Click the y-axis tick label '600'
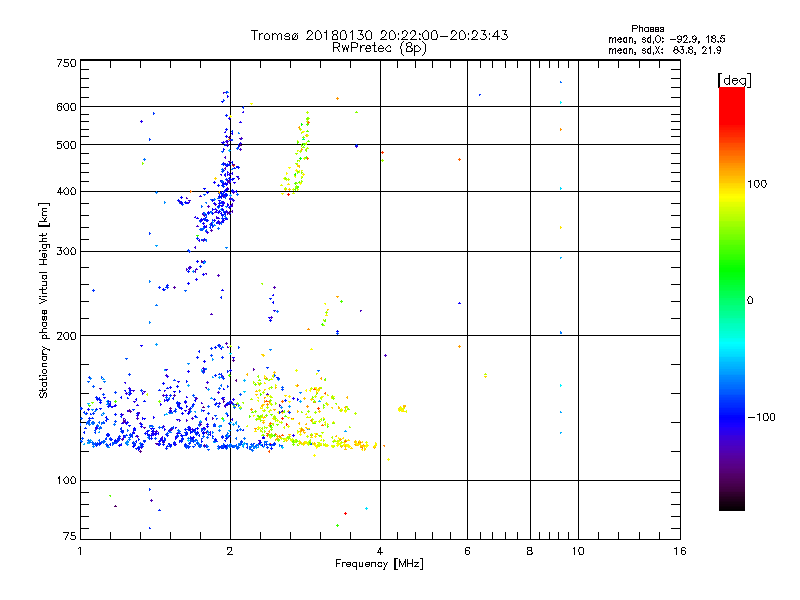This screenshot has height=600, width=800. coord(66,107)
